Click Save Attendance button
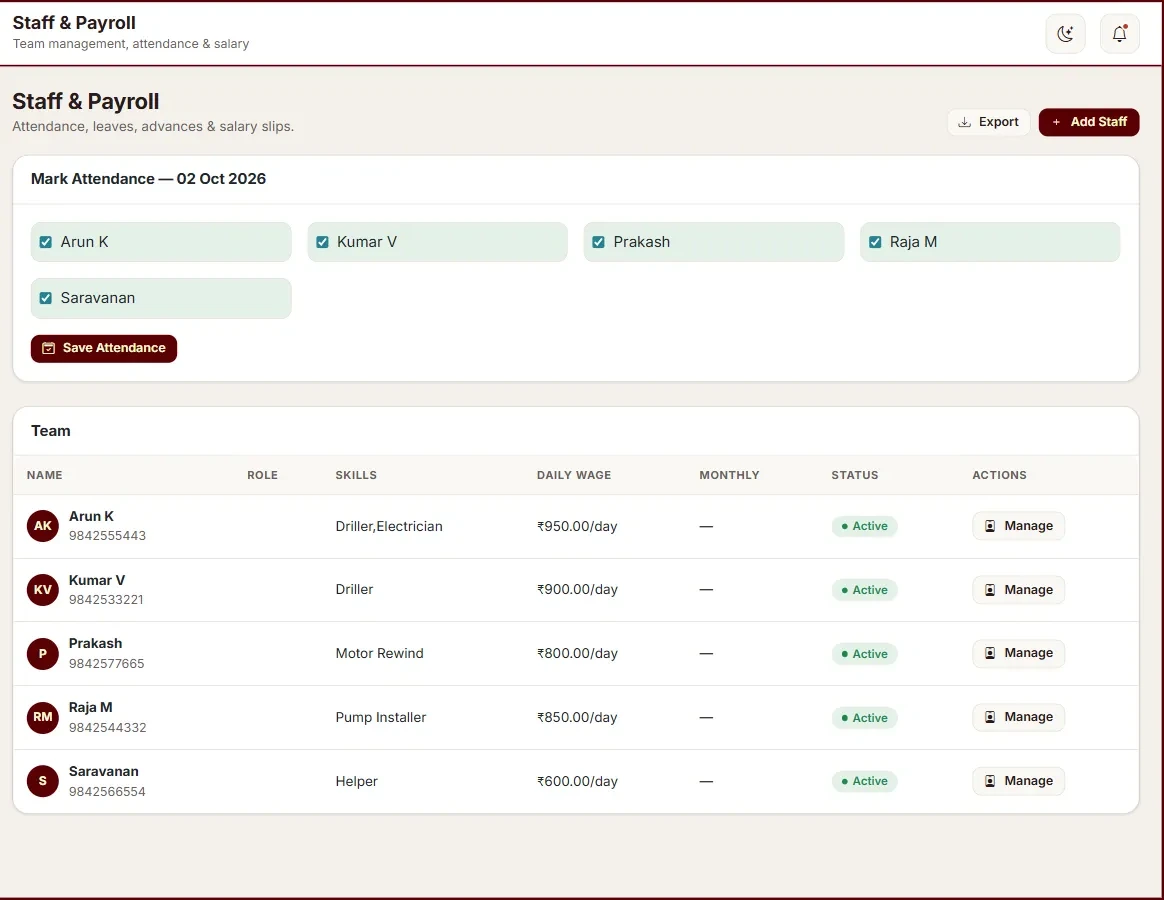The height and width of the screenshot is (900, 1164). click(104, 348)
